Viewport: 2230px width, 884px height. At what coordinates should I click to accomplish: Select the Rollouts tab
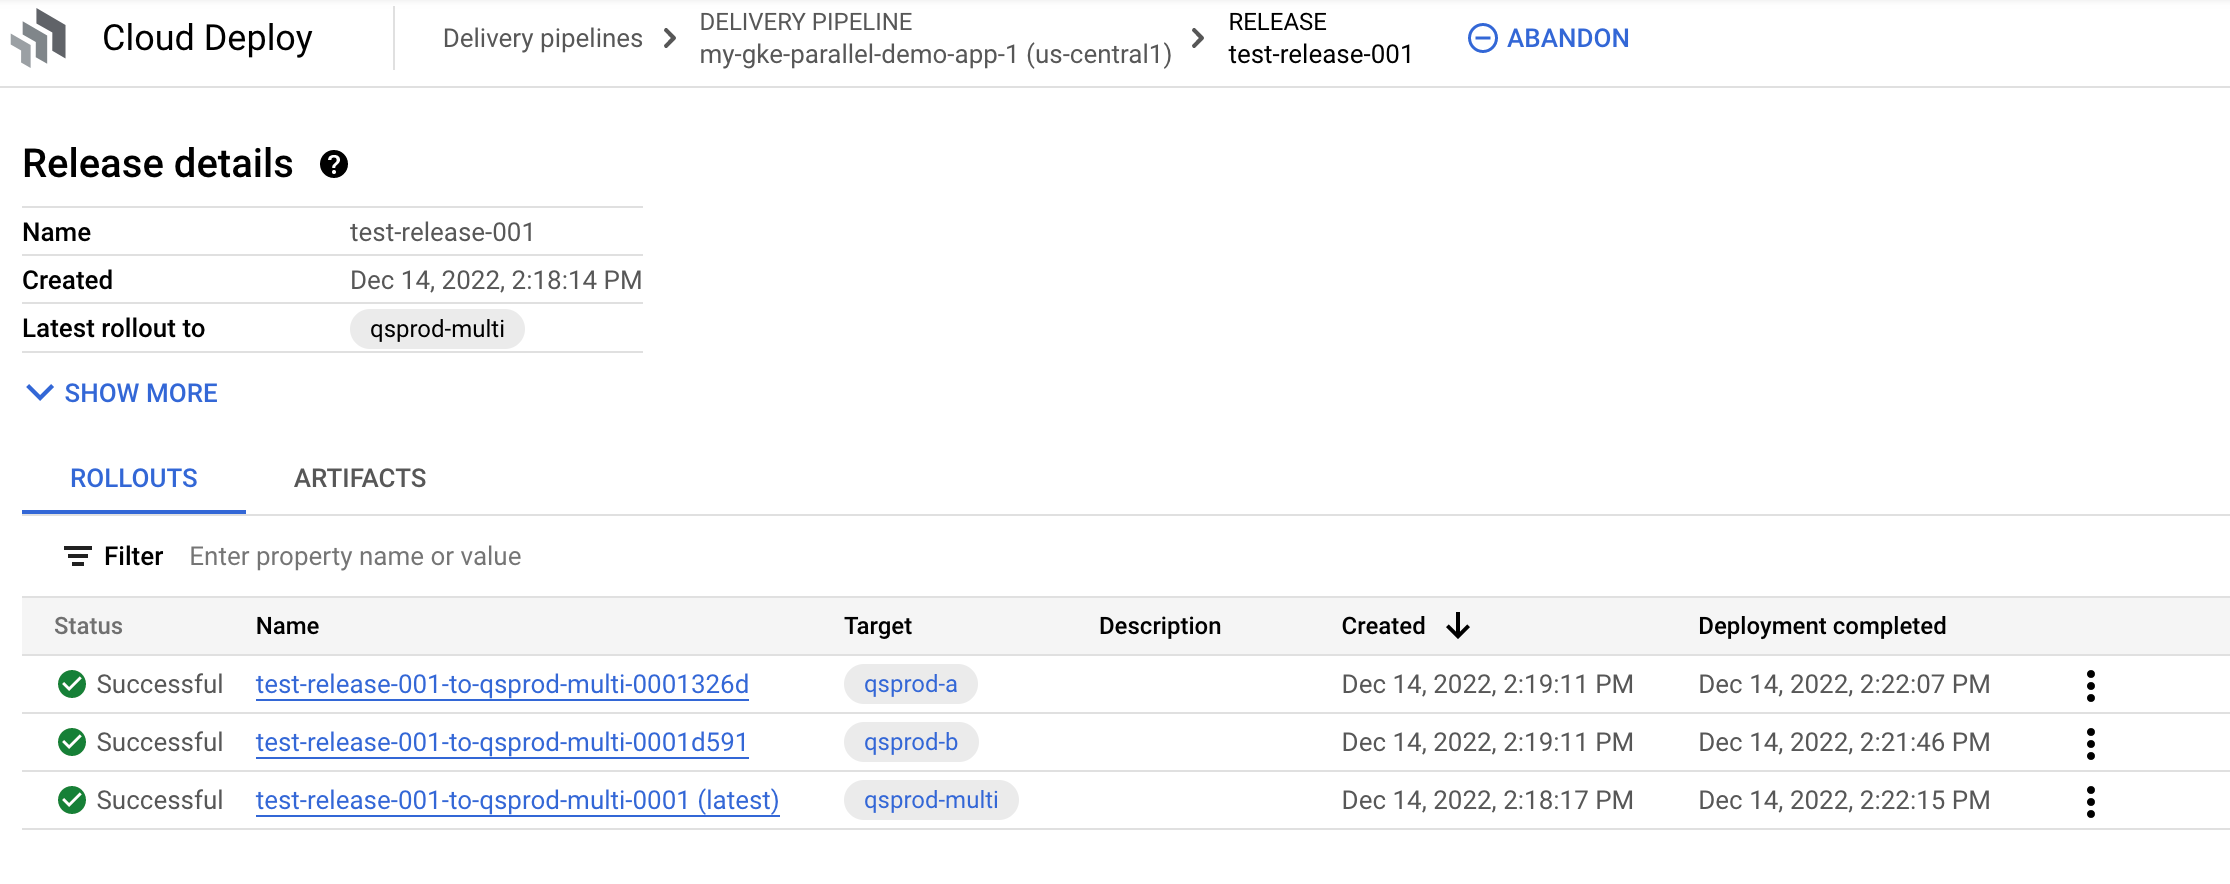(134, 479)
